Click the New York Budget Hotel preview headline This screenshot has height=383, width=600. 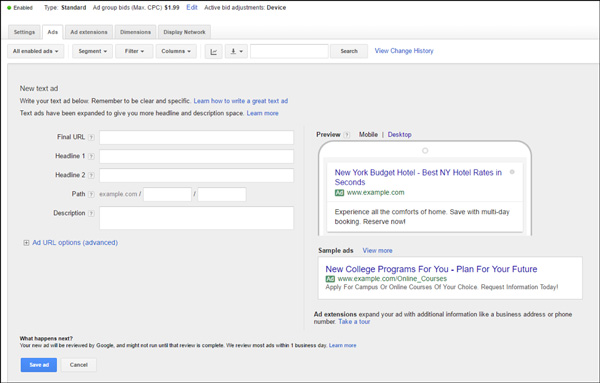(418, 178)
